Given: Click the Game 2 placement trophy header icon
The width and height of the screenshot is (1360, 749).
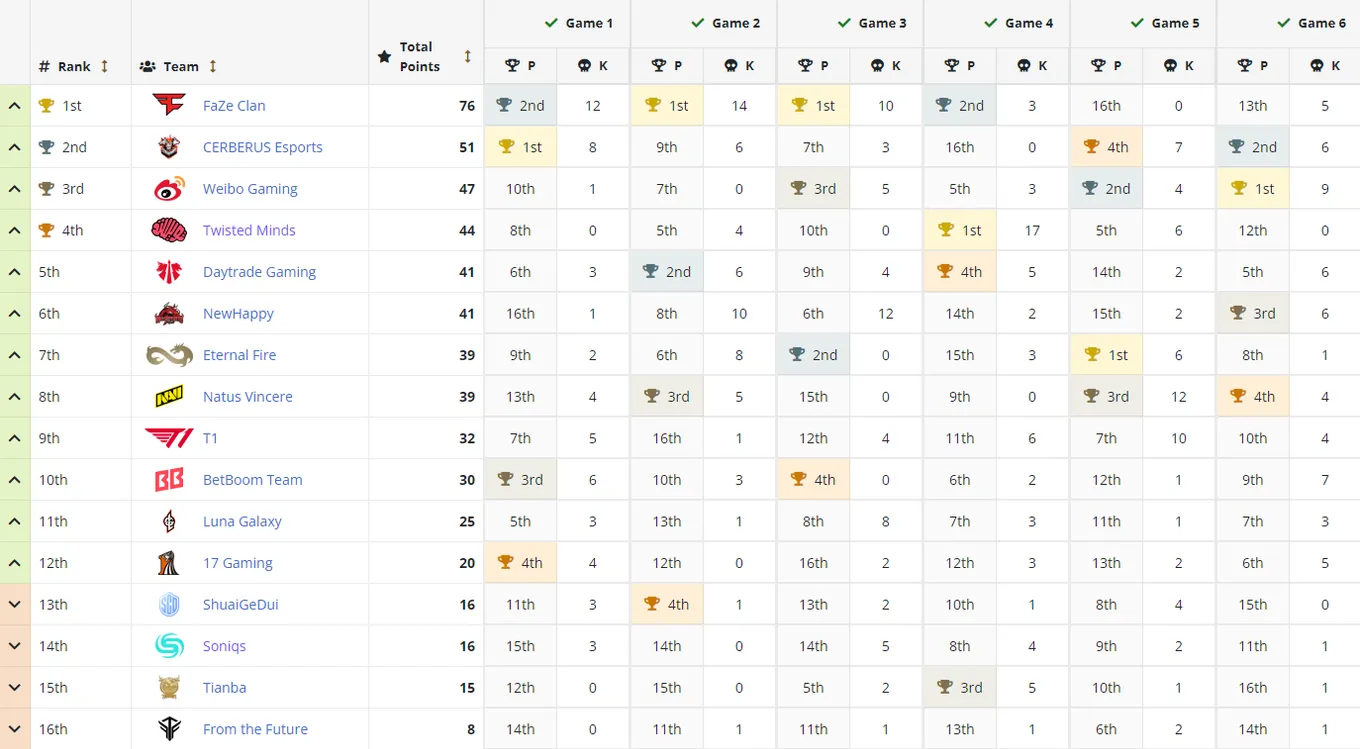Looking at the screenshot, I should pyautogui.click(x=659, y=65).
